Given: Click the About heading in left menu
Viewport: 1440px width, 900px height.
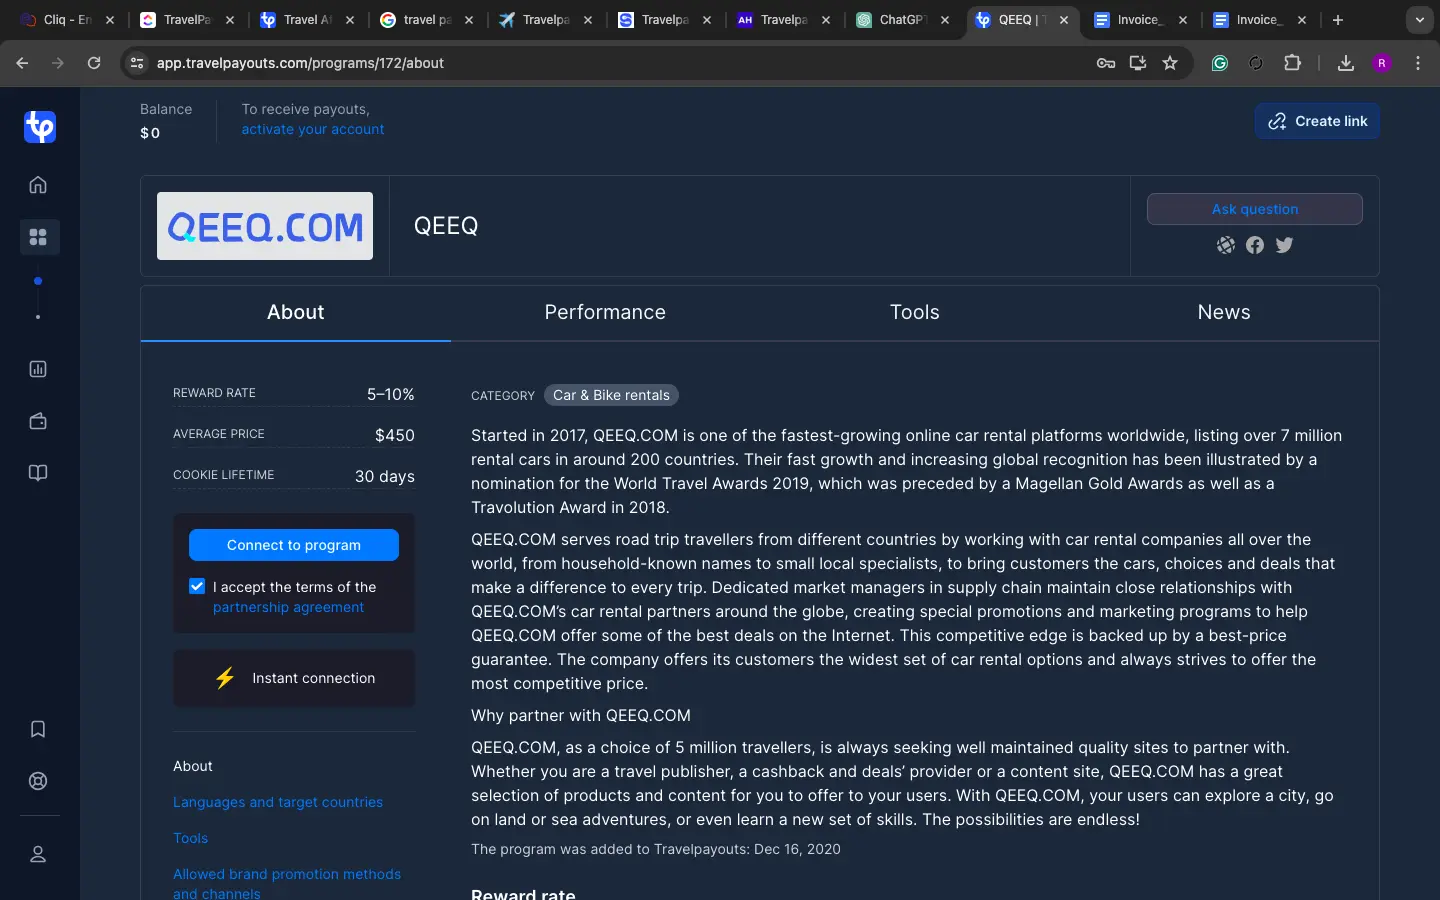Looking at the screenshot, I should click(193, 766).
